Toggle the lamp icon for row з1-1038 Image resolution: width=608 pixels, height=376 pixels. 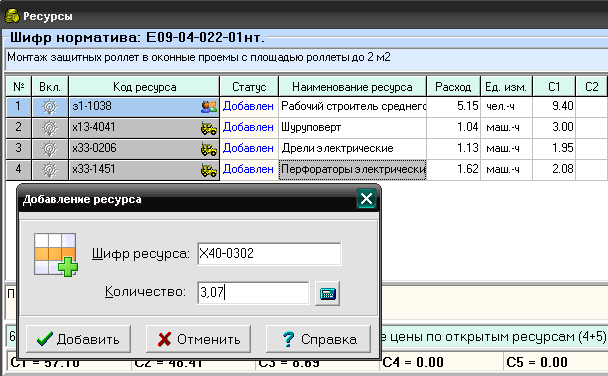[50, 107]
